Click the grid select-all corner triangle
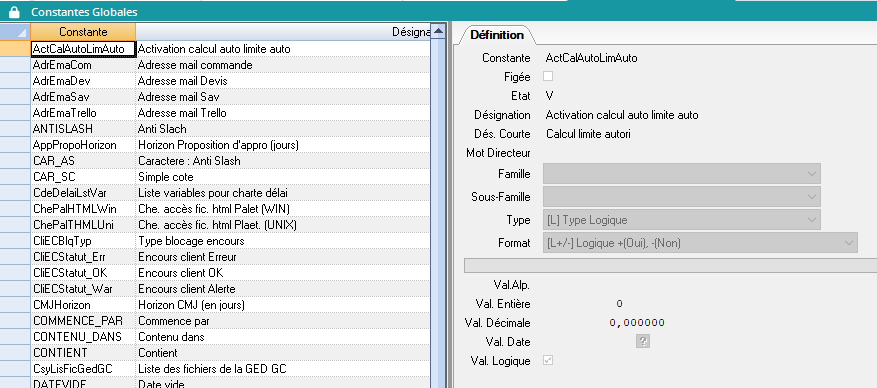This screenshot has width=877, height=388. coord(15,32)
